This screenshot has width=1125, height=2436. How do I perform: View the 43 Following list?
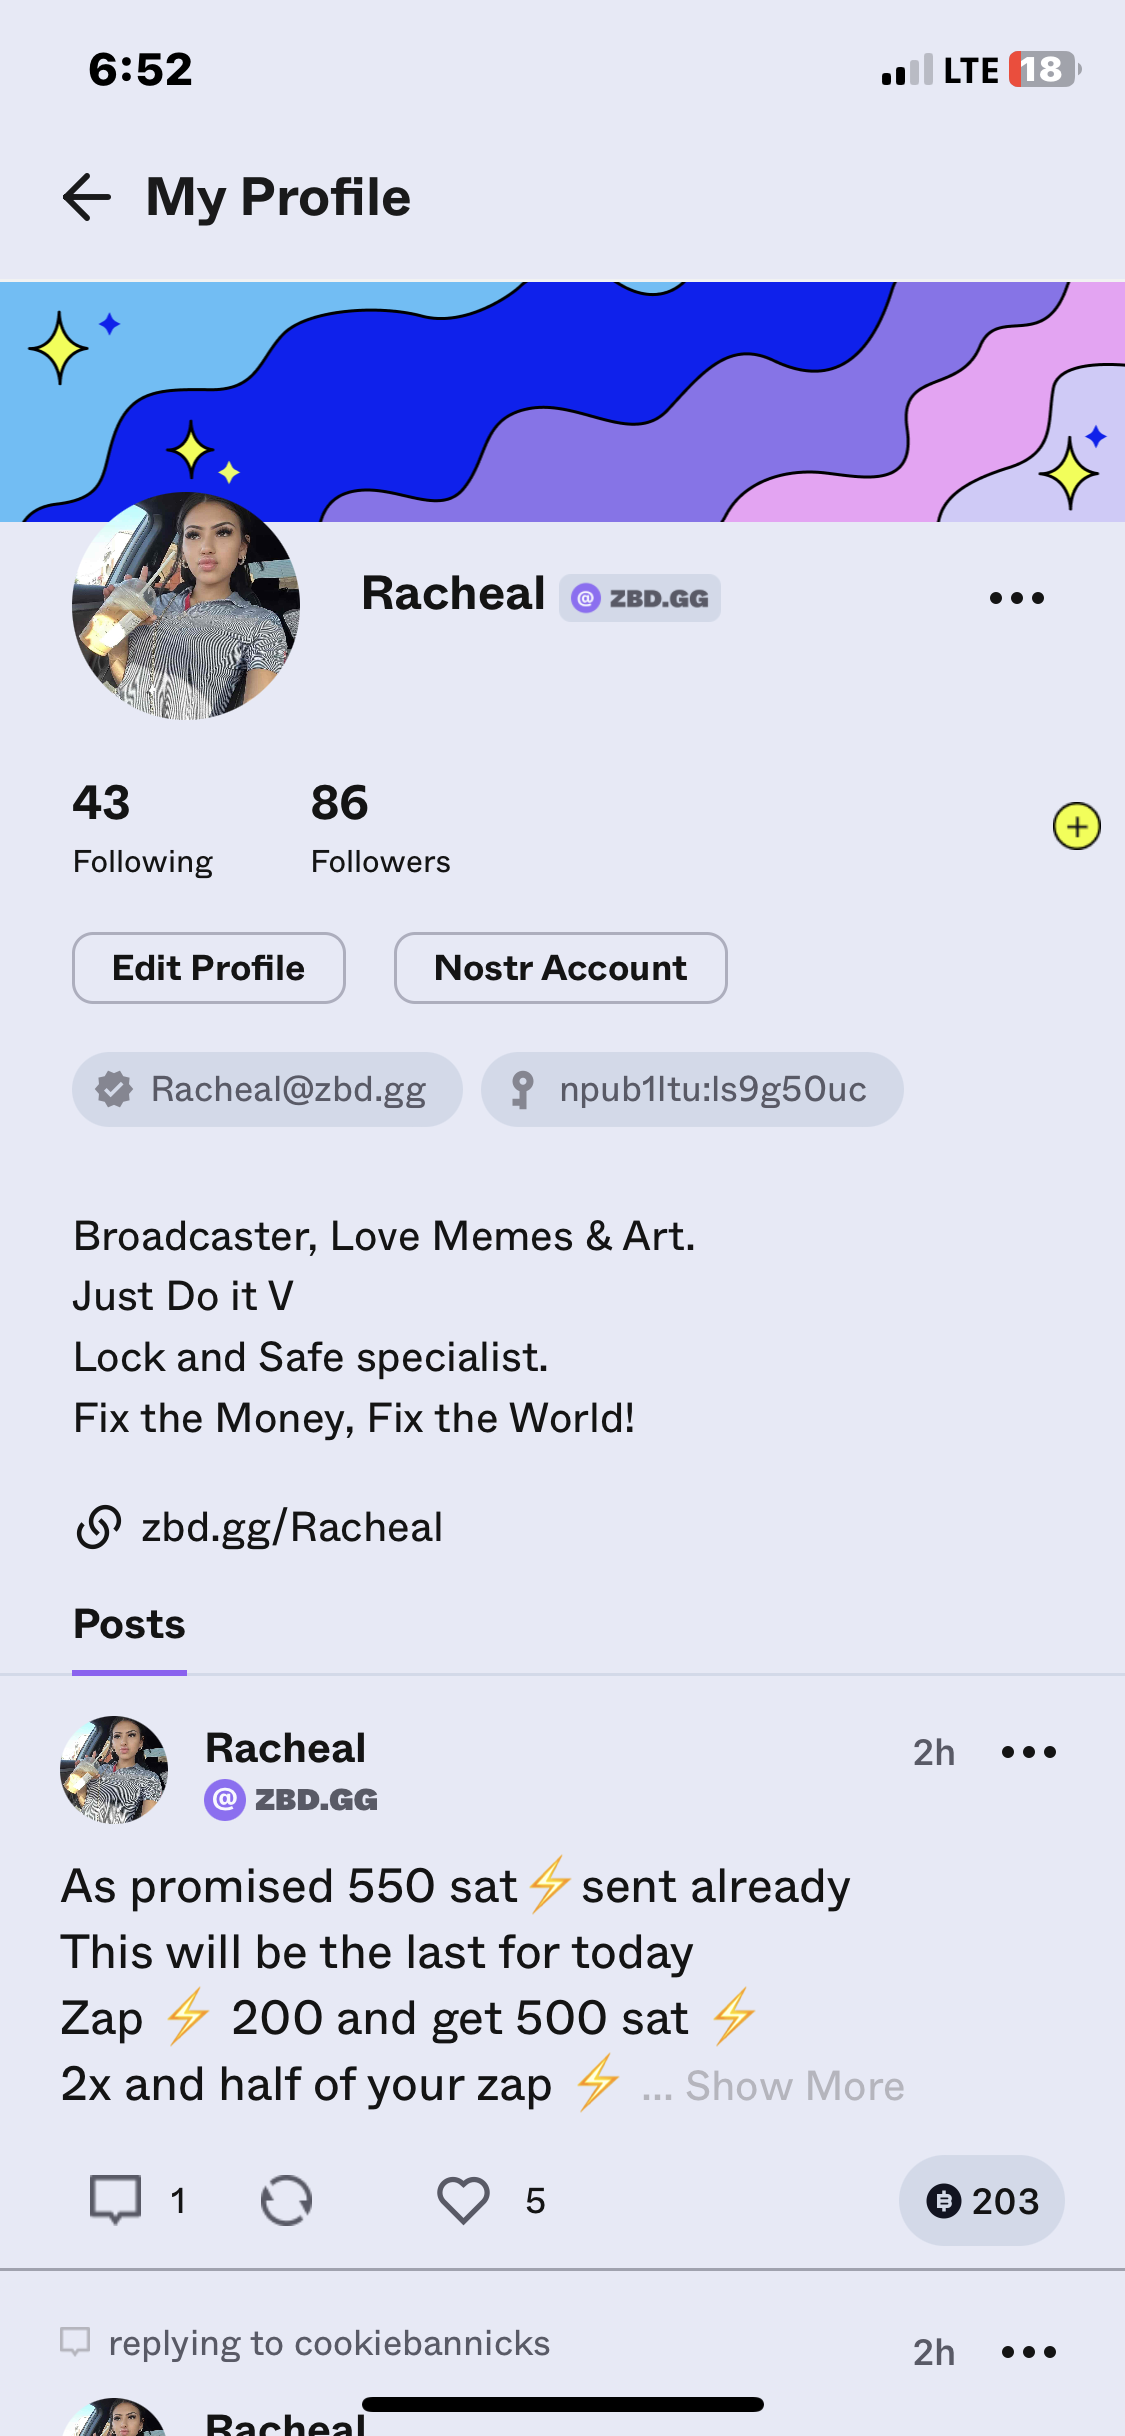[142, 829]
